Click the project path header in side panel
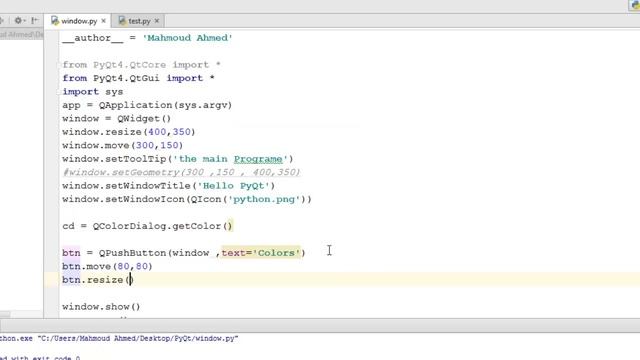The width and height of the screenshot is (640, 360). point(21,35)
